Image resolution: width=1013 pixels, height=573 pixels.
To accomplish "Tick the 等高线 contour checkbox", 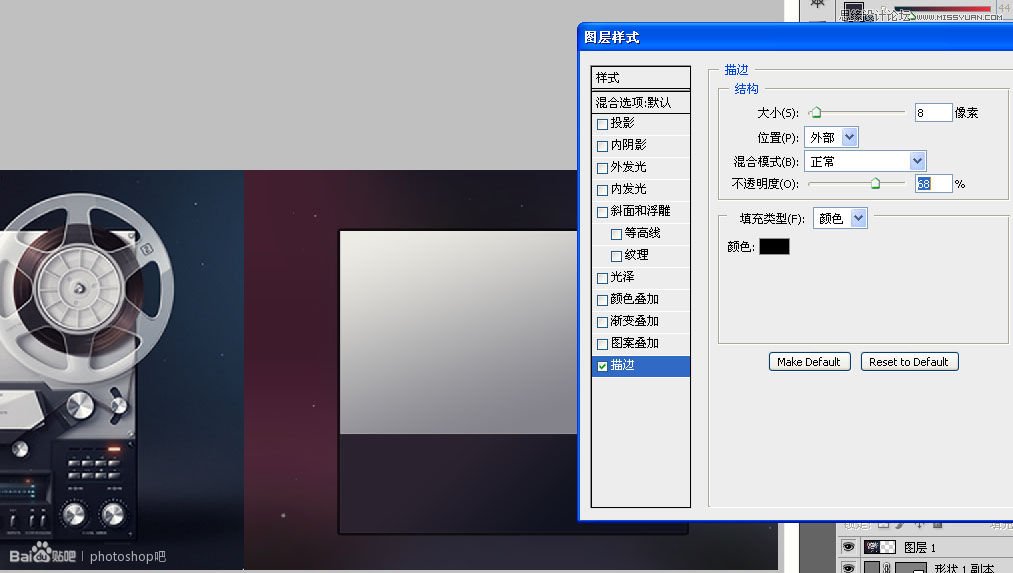I will (x=616, y=234).
